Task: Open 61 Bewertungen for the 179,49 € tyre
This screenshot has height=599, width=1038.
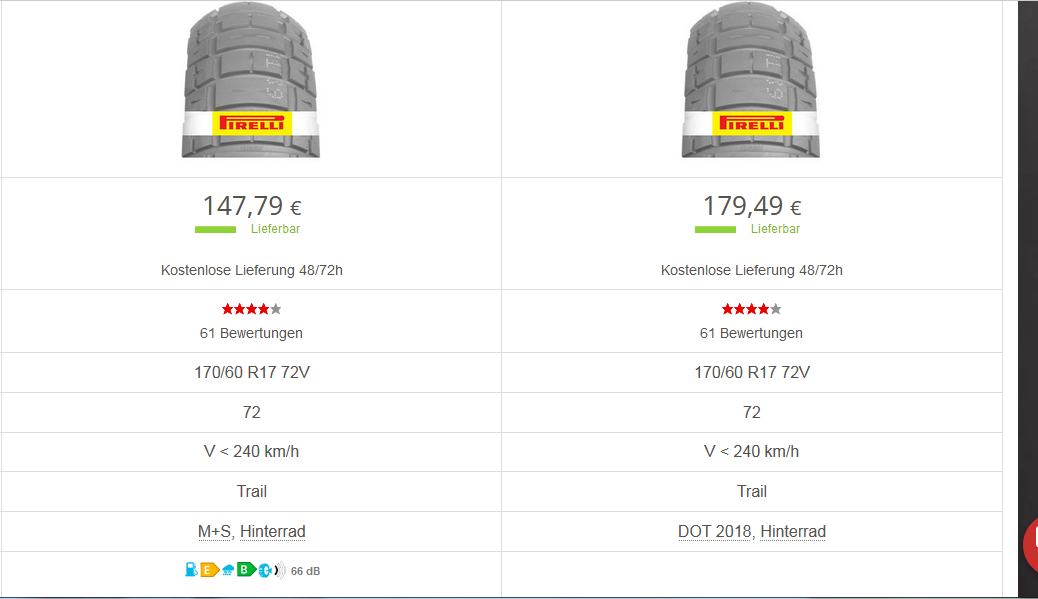Action: tap(751, 333)
